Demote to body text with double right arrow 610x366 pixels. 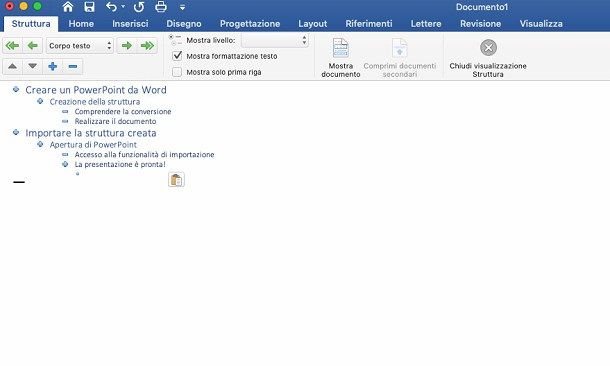click(x=147, y=46)
